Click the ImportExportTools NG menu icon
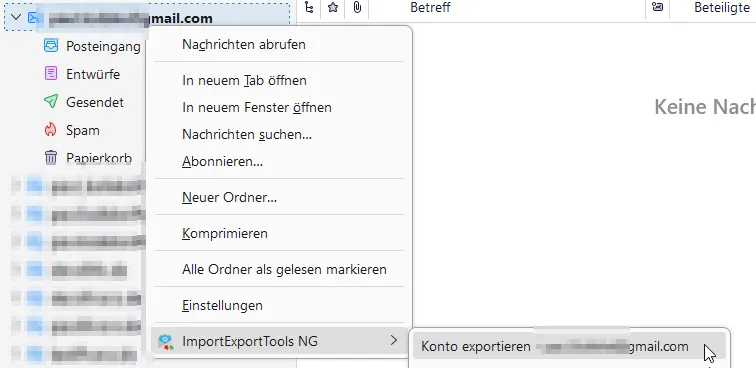 tap(165, 342)
